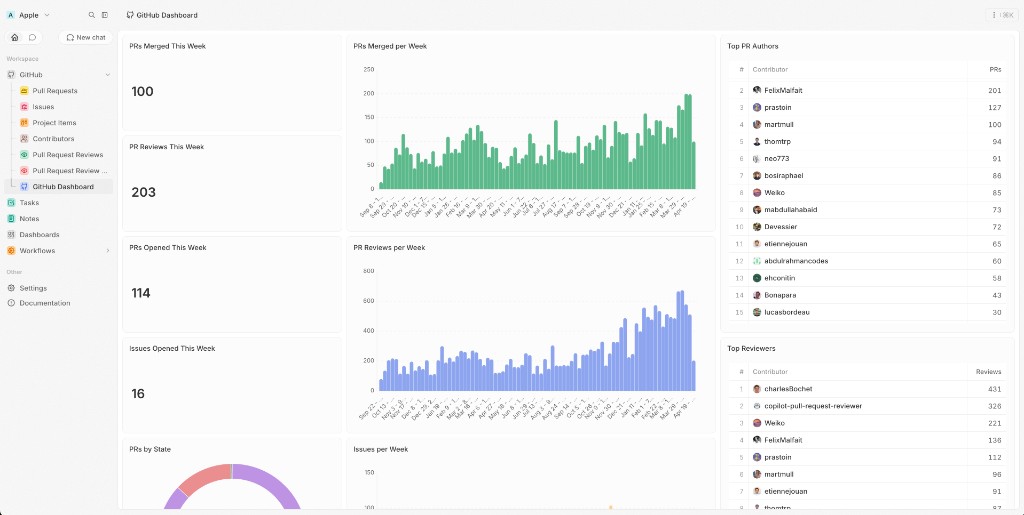Open the Settings page link
Screen dimensions: 1024x515
point(33,288)
